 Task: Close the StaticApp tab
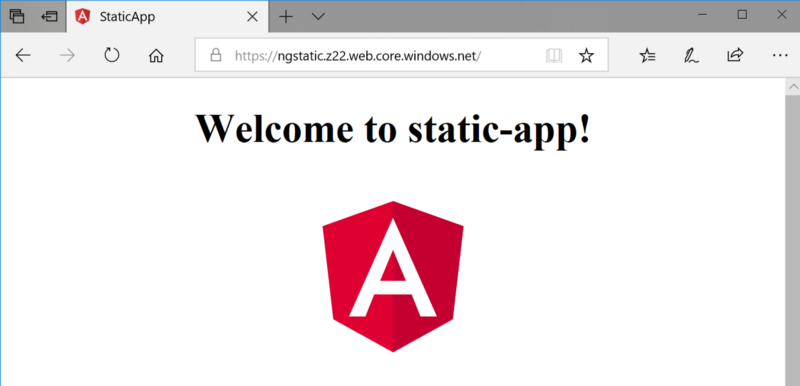click(x=252, y=17)
